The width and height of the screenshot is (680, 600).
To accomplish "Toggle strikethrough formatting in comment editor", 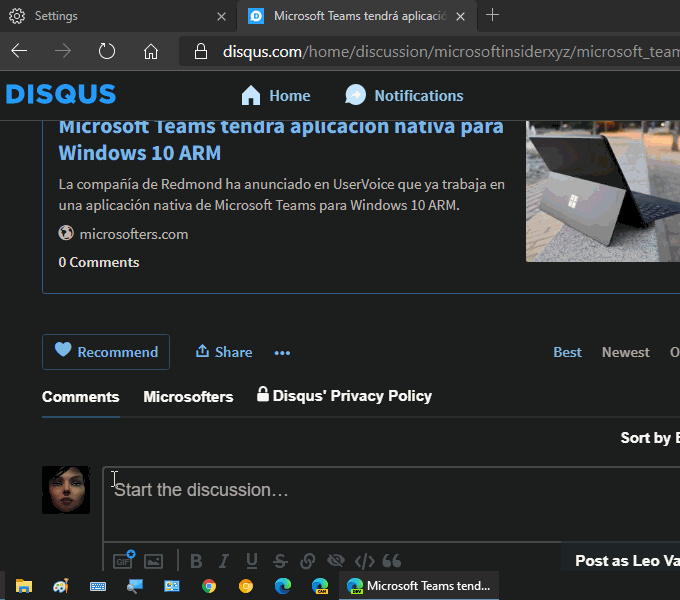I will (280, 561).
